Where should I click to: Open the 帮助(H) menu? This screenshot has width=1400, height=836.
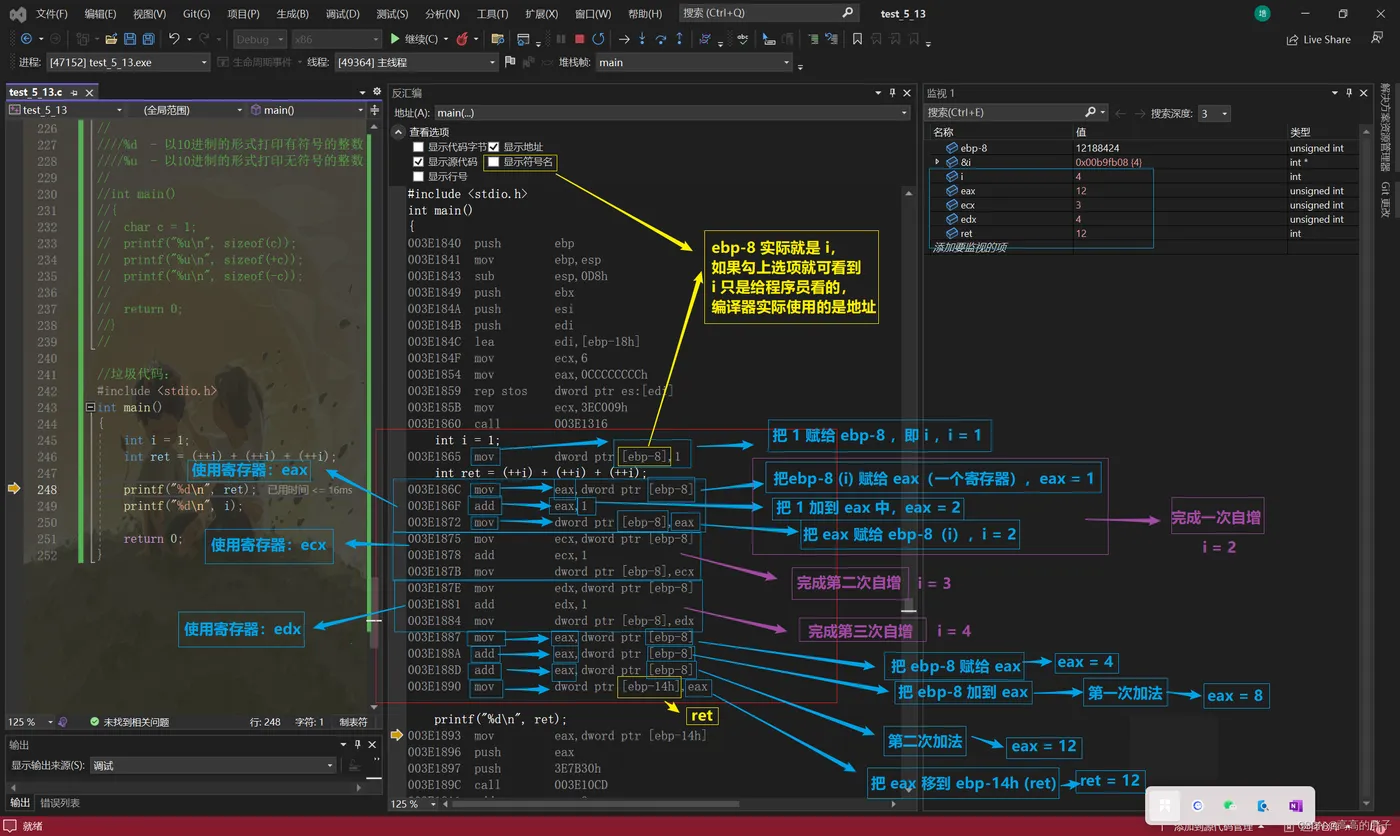coord(645,13)
